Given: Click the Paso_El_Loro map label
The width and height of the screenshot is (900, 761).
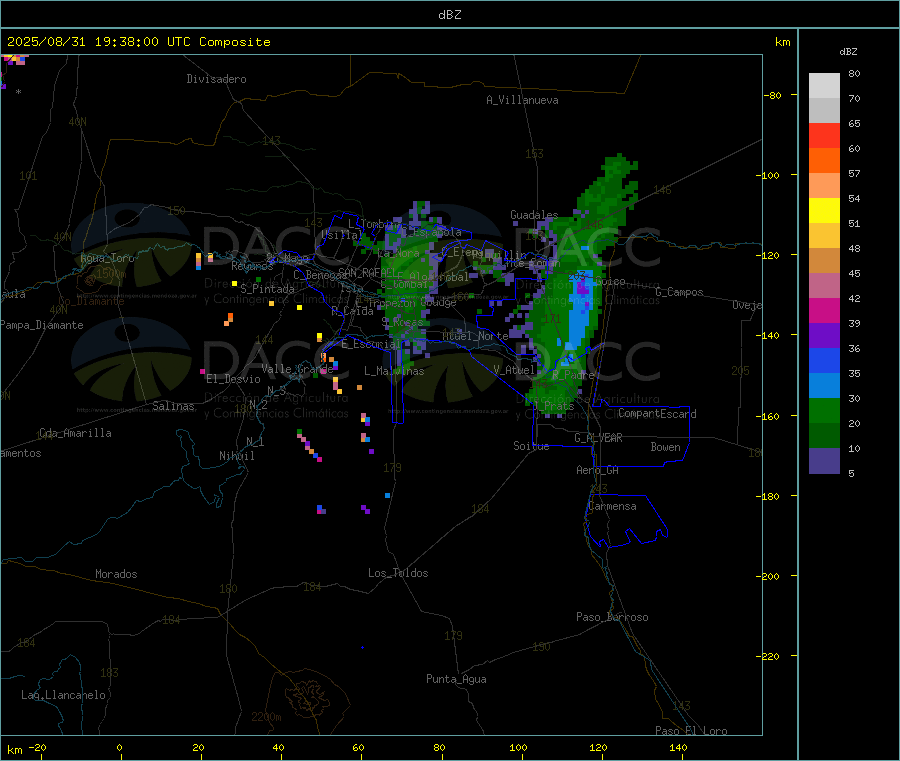Looking at the screenshot, I should [x=692, y=731].
